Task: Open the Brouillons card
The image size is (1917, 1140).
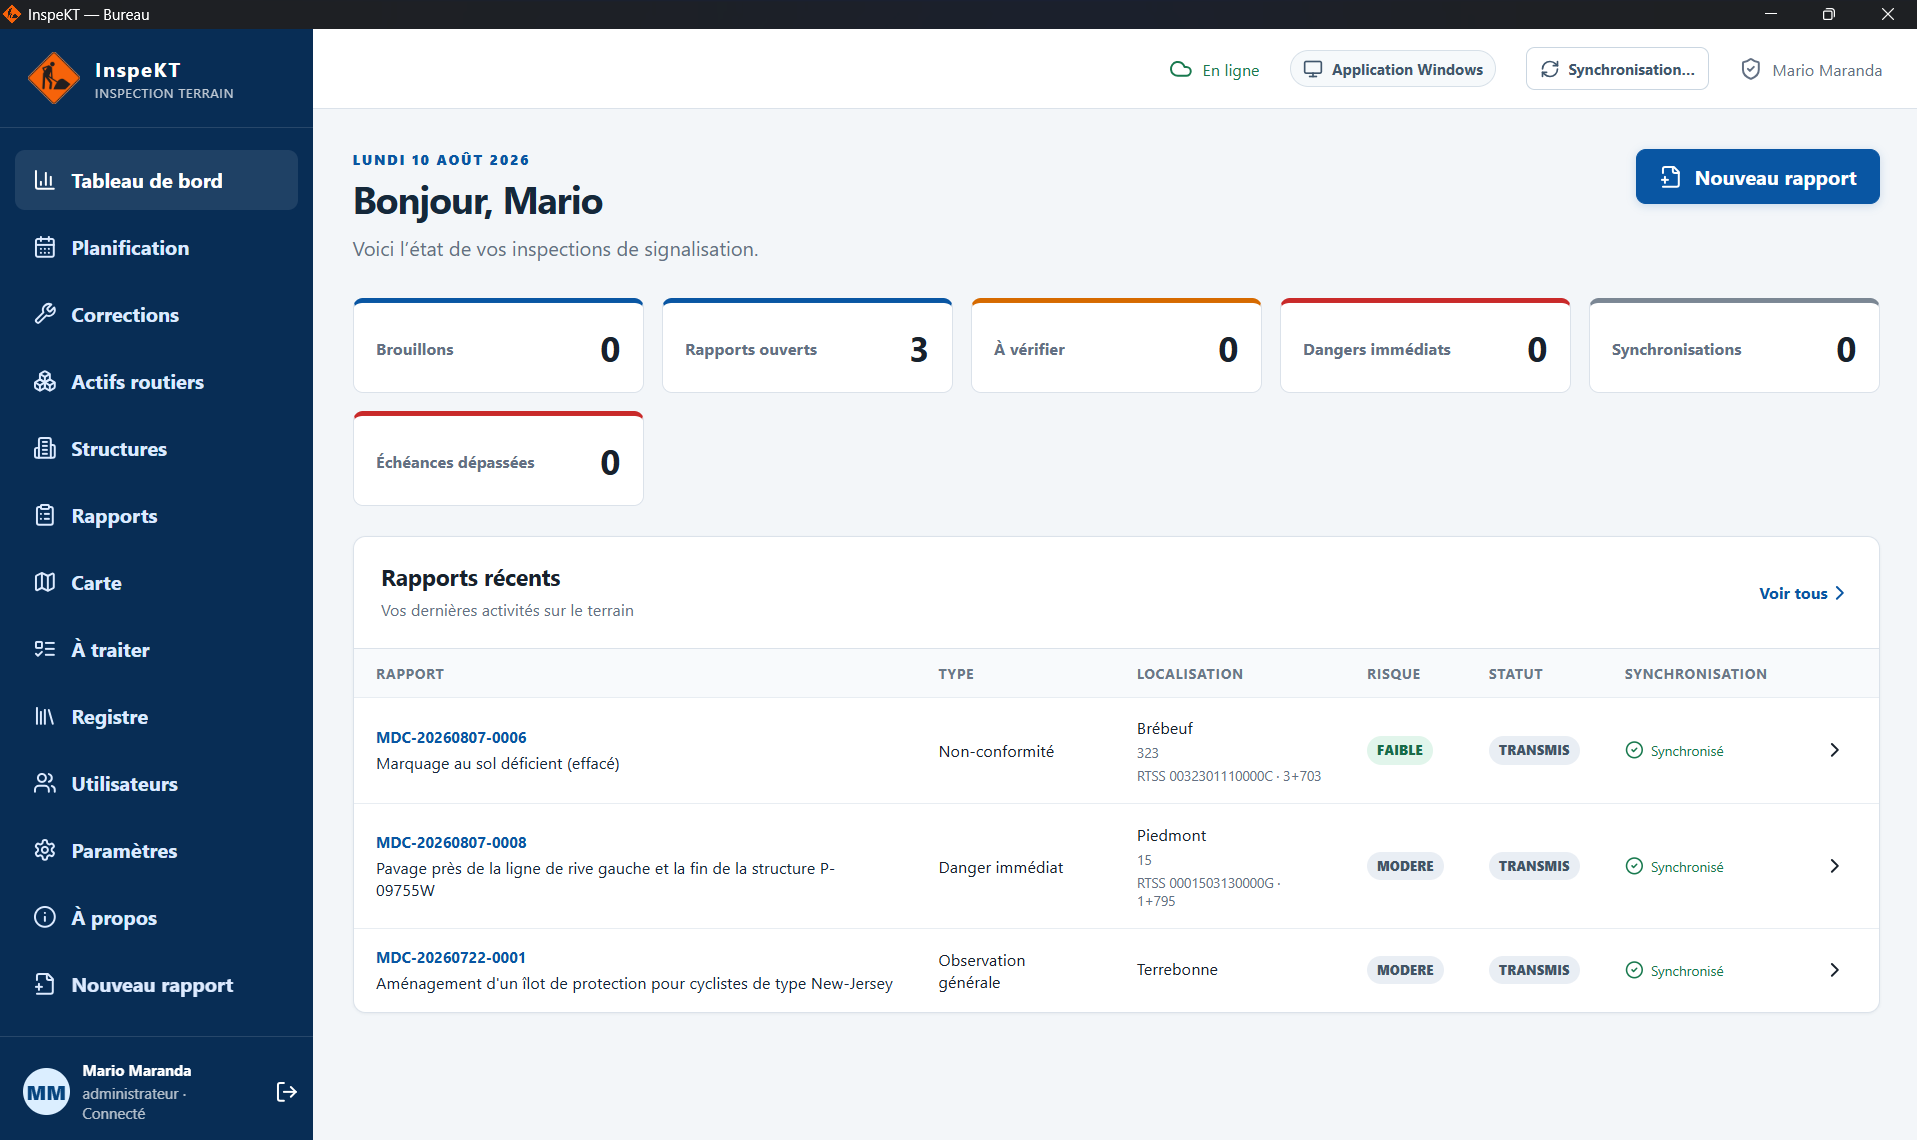Action: tap(498, 346)
